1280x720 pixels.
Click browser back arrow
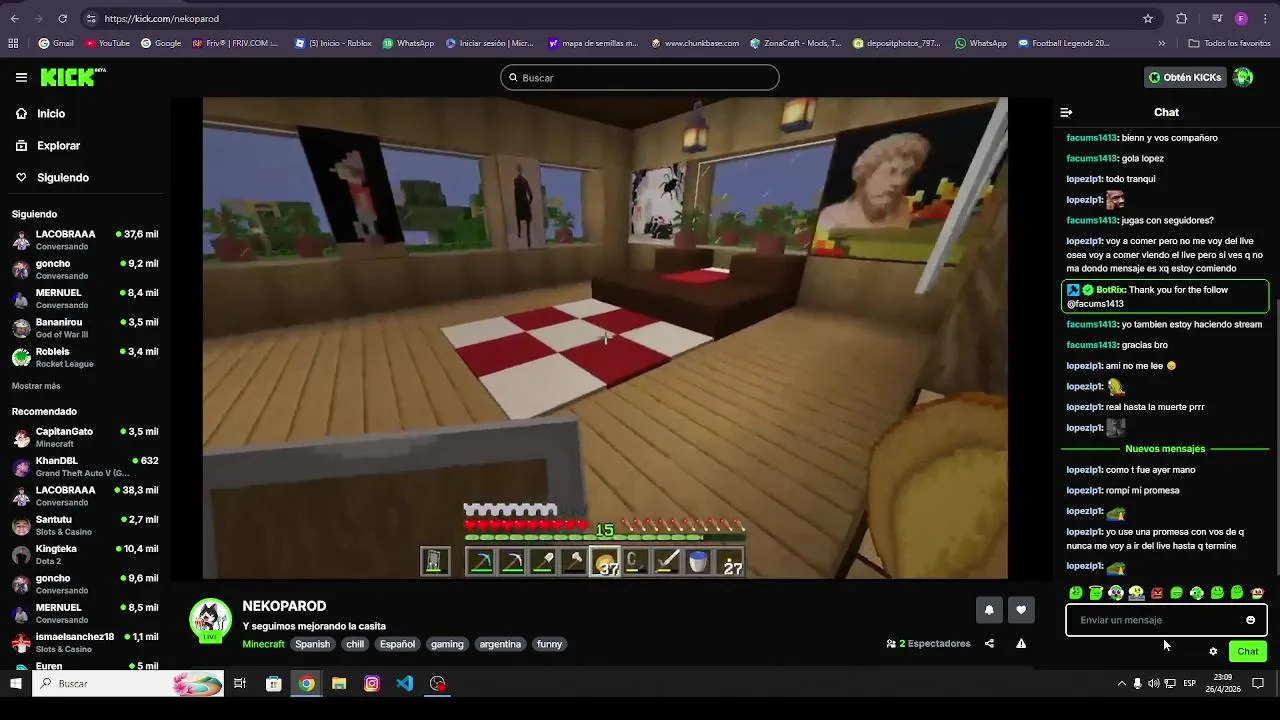click(x=14, y=18)
